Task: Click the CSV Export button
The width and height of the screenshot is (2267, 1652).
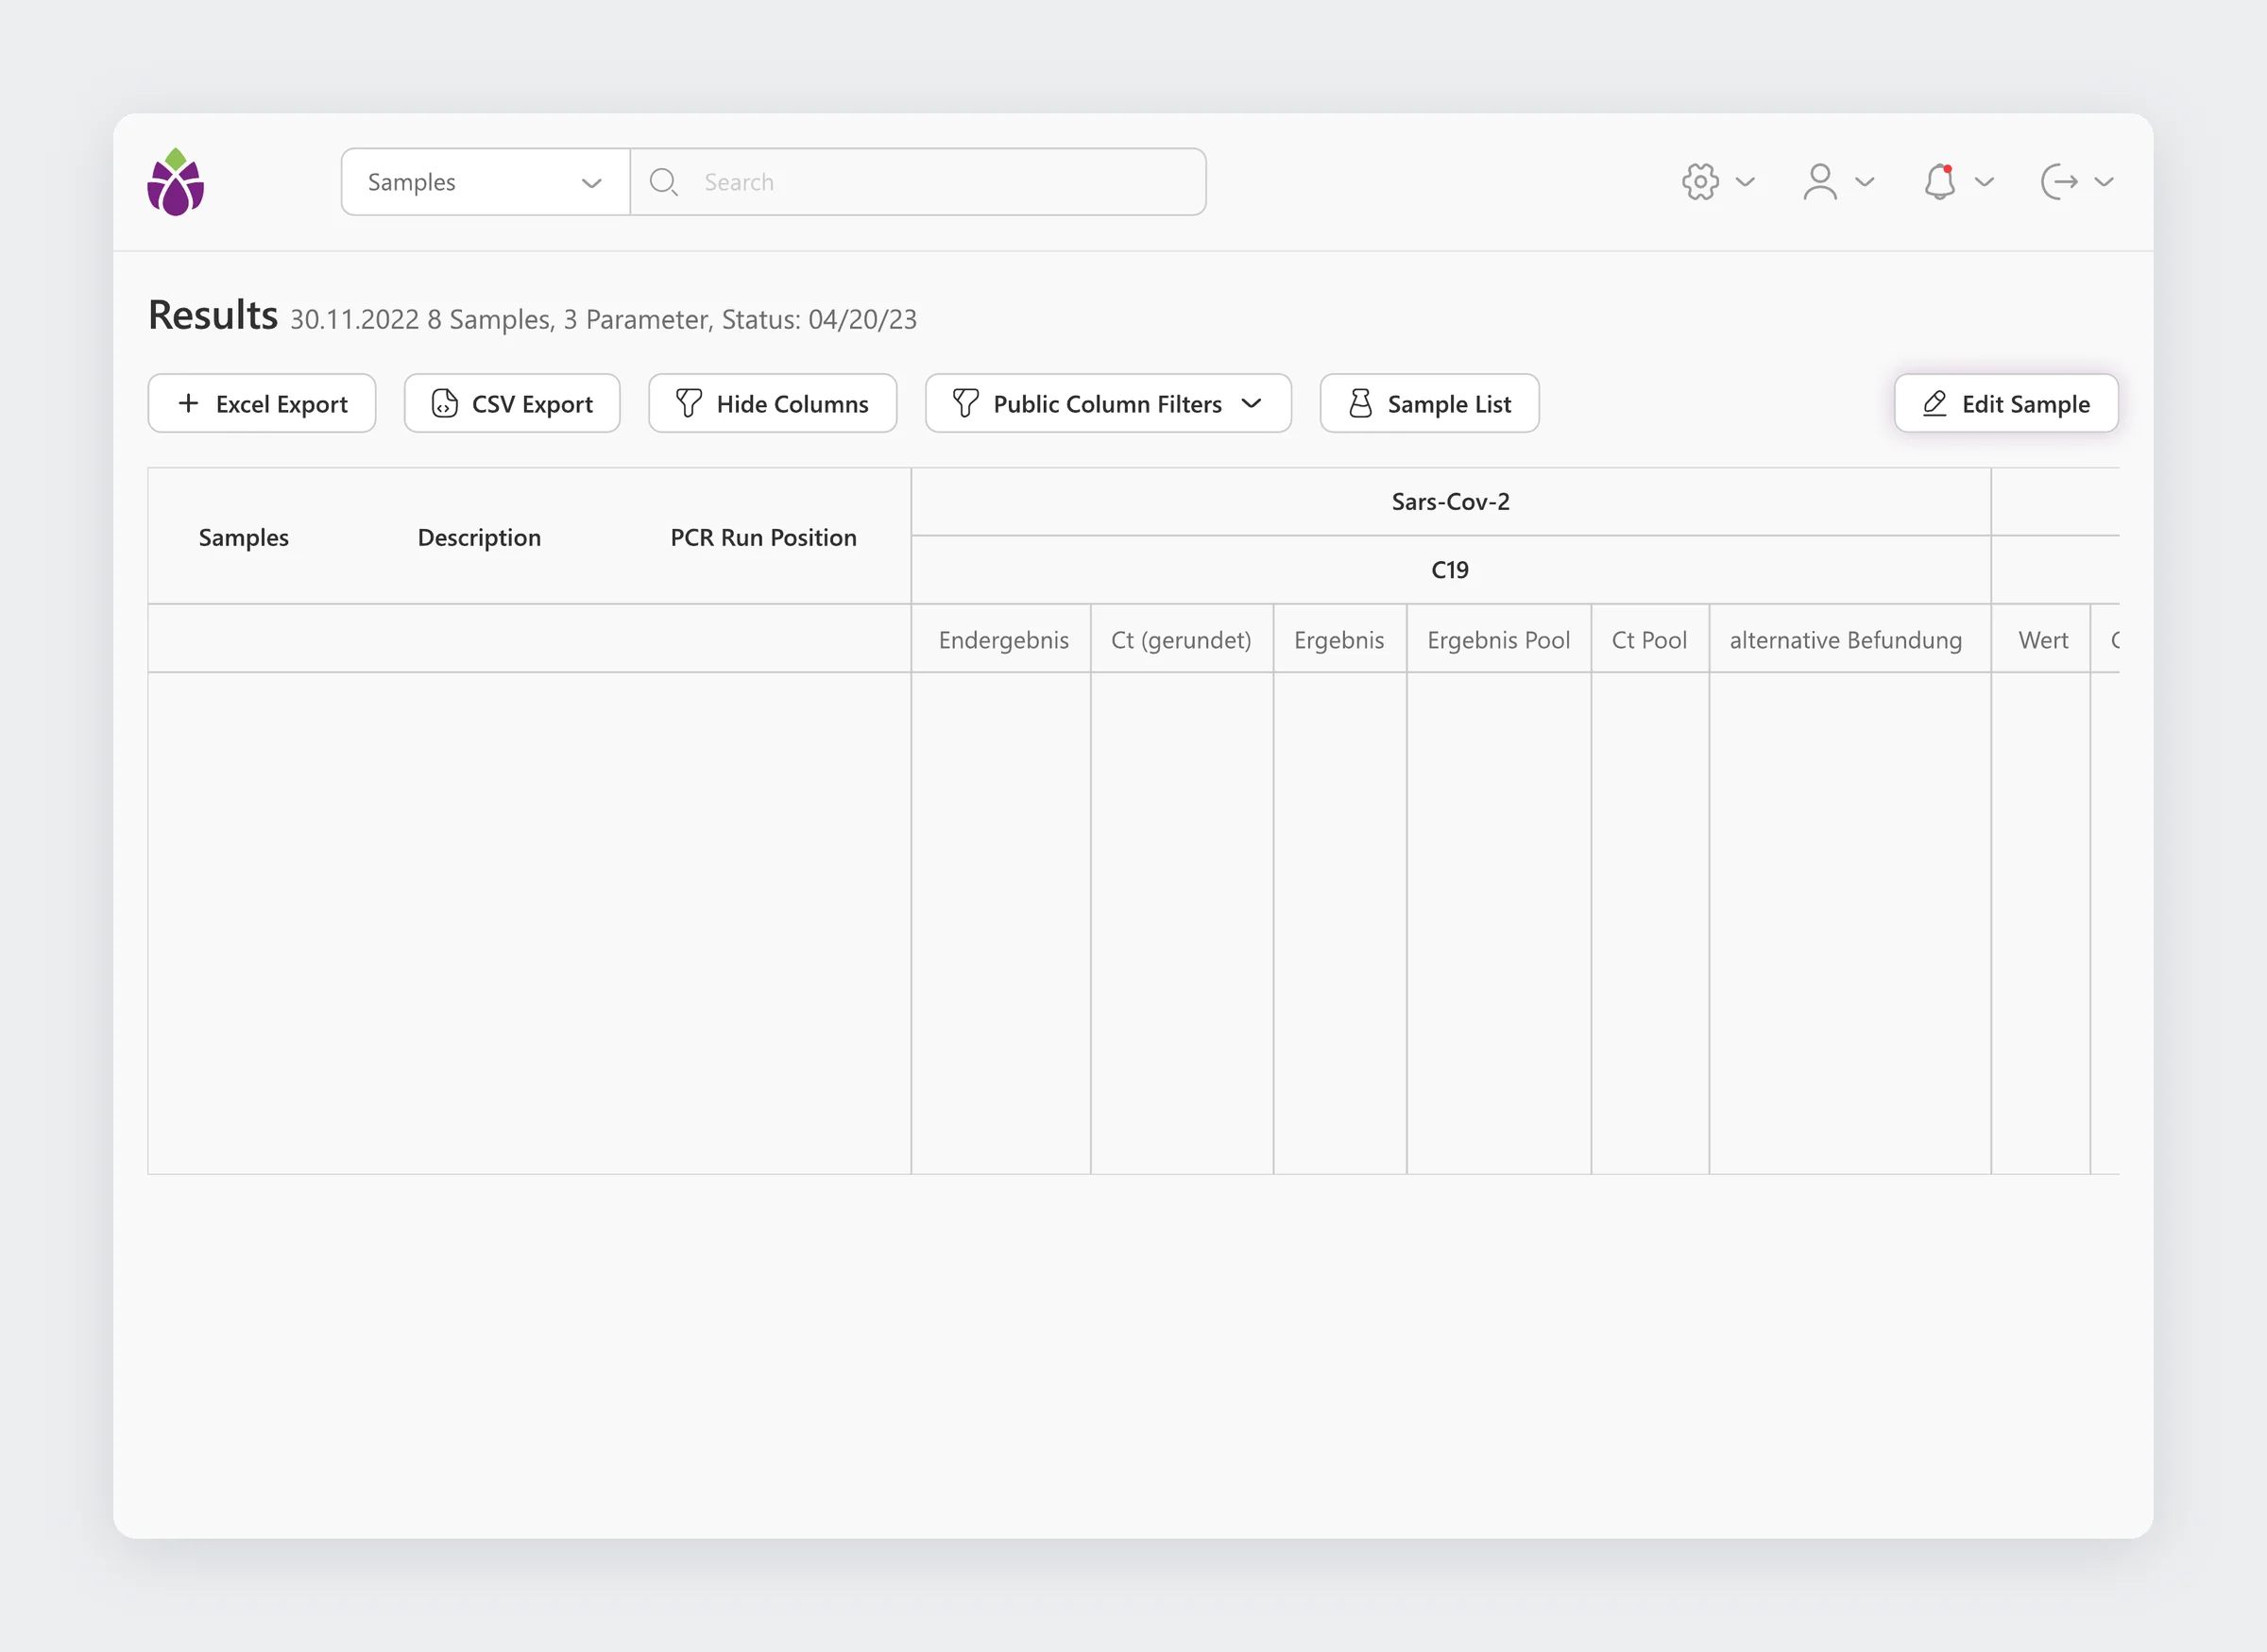Action: click(512, 404)
